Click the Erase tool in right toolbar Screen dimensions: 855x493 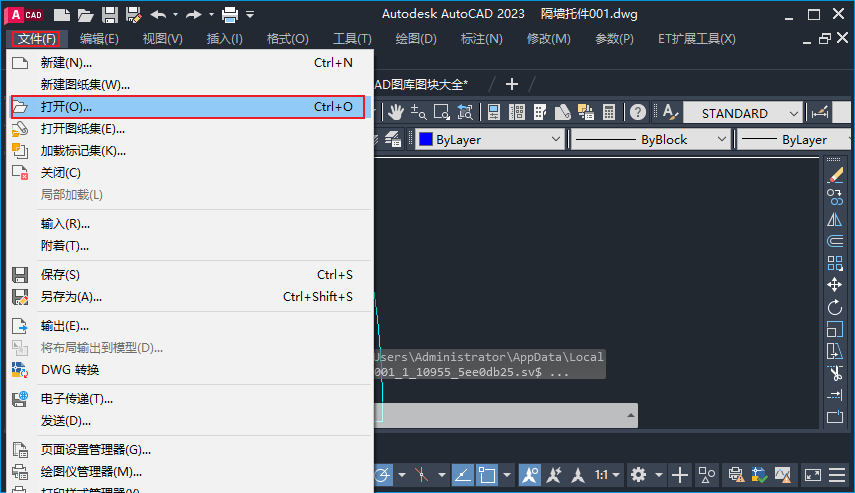tap(835, 176)
